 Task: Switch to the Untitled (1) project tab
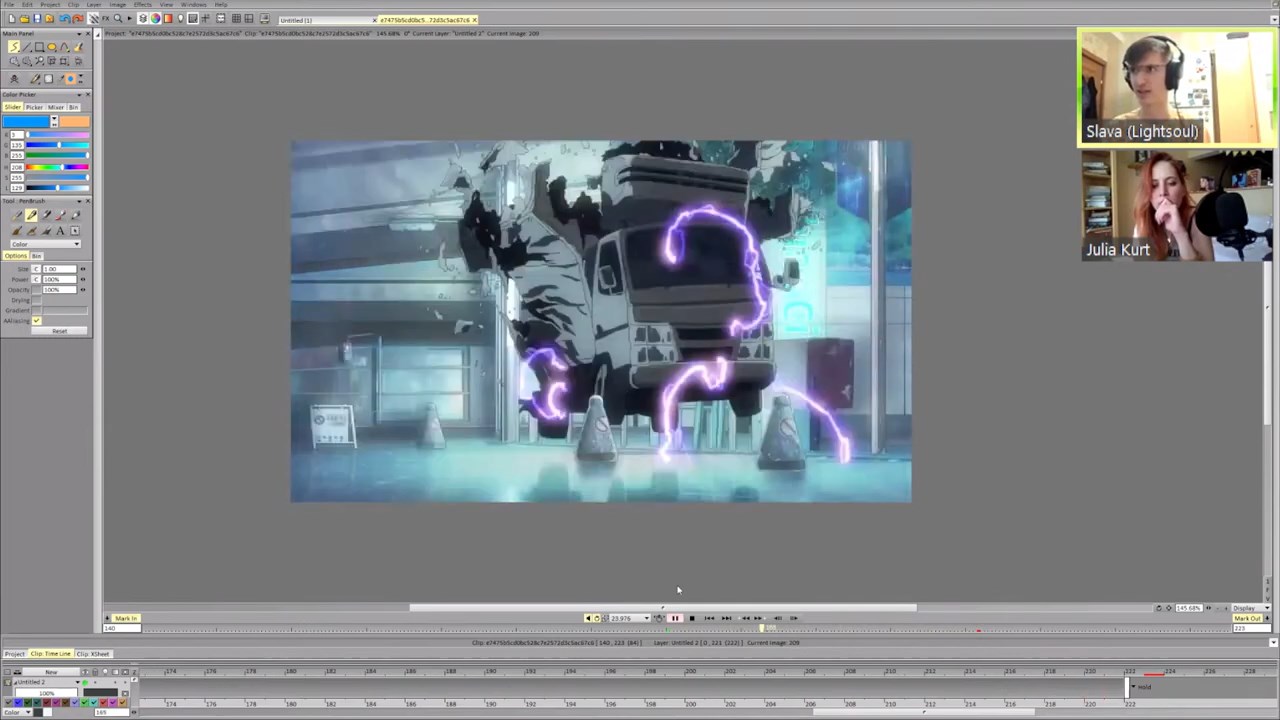pos(325,20)
